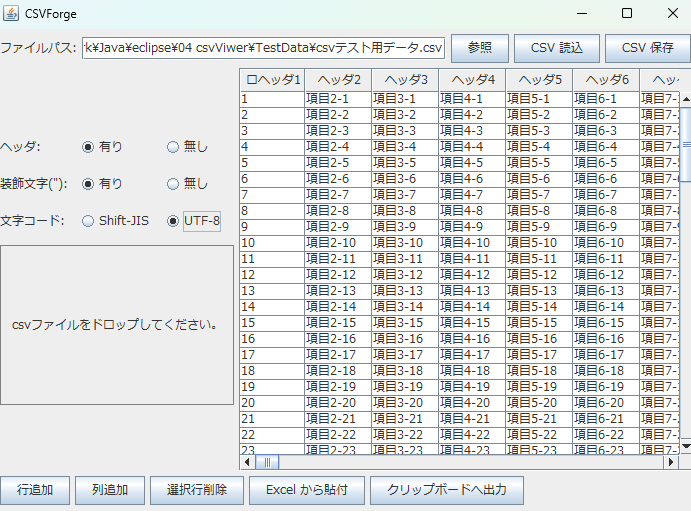Select cell 項目4-8
This screenshot has height=511, width=691.
coord(472,211)
